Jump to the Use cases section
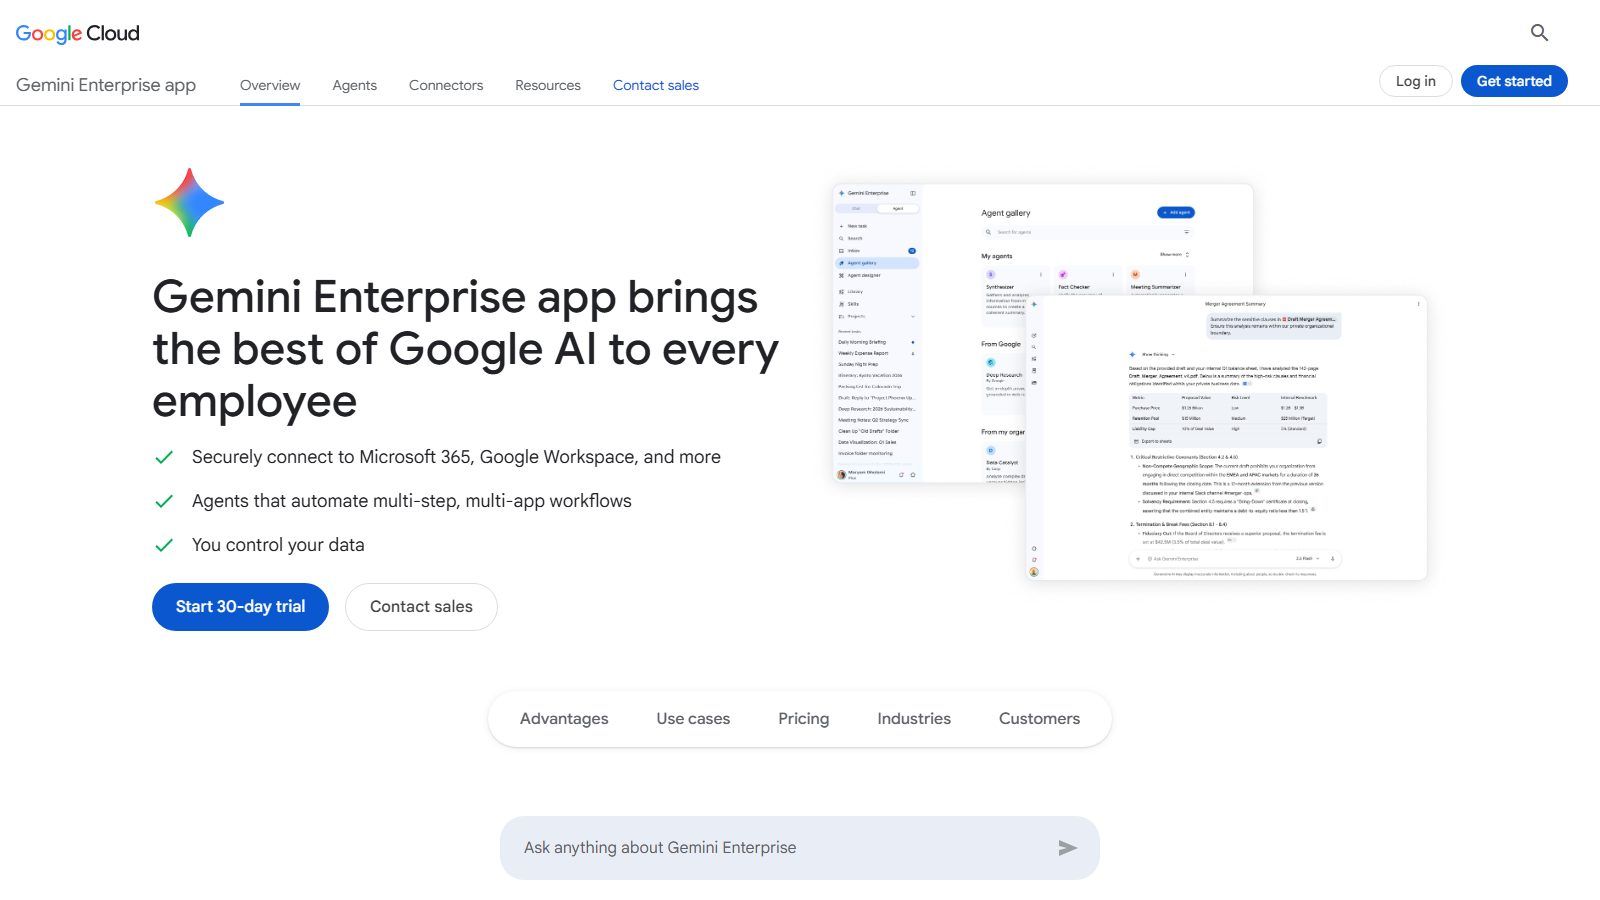 pos(693,719)
